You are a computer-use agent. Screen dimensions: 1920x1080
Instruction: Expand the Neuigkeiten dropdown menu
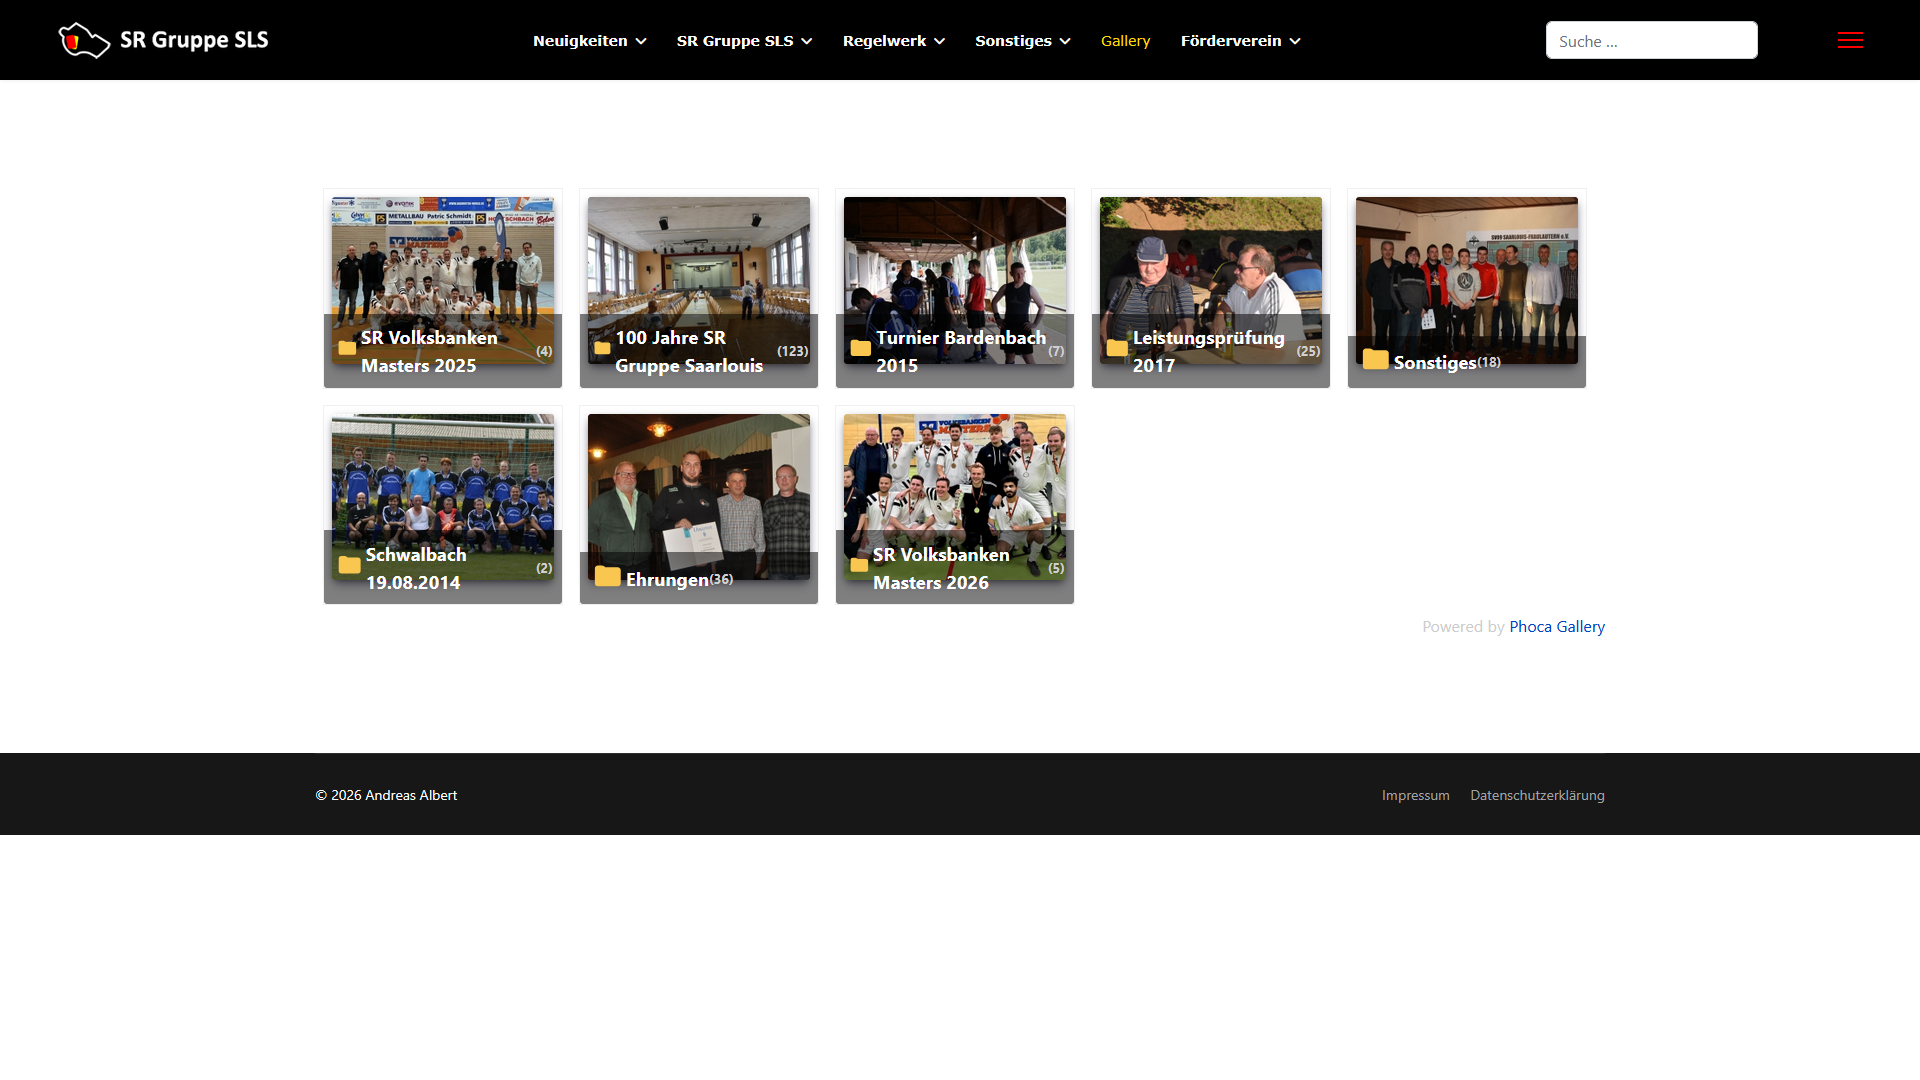click(589, 41)
